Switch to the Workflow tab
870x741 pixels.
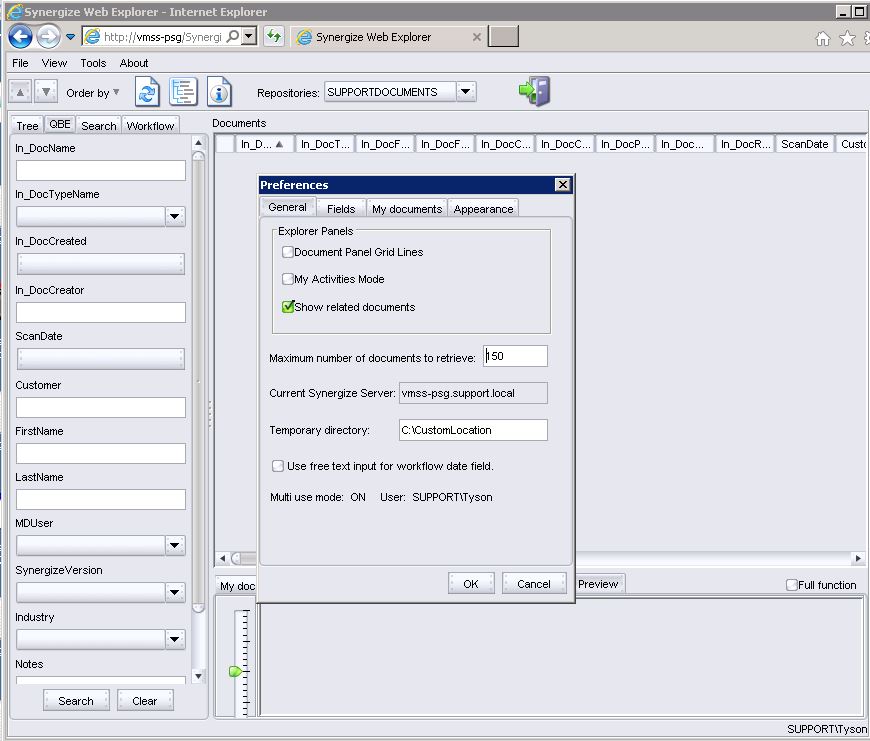[150, 126]
